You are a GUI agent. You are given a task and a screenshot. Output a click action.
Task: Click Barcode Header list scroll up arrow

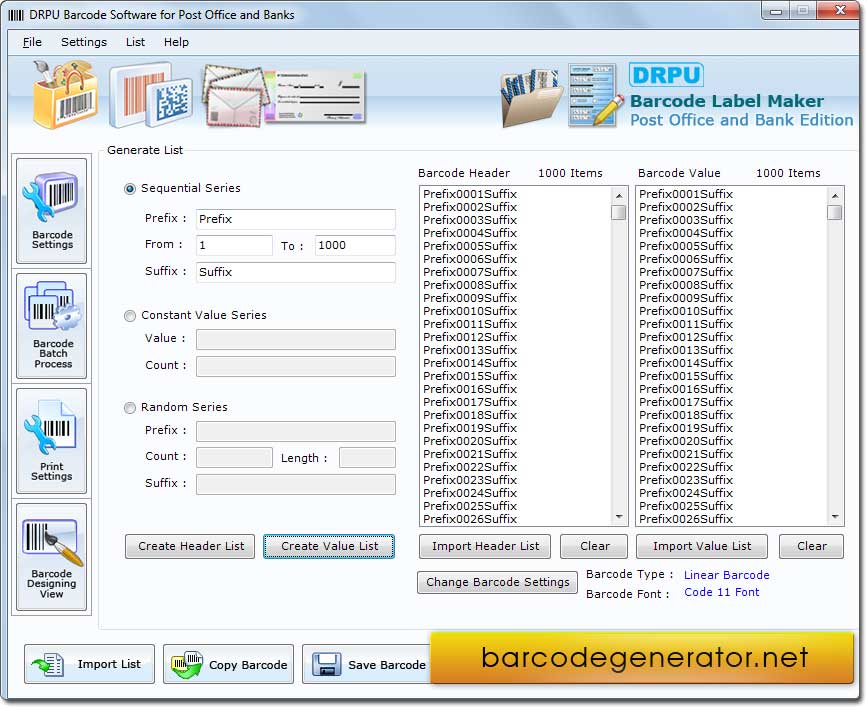(x=619, y=196)
